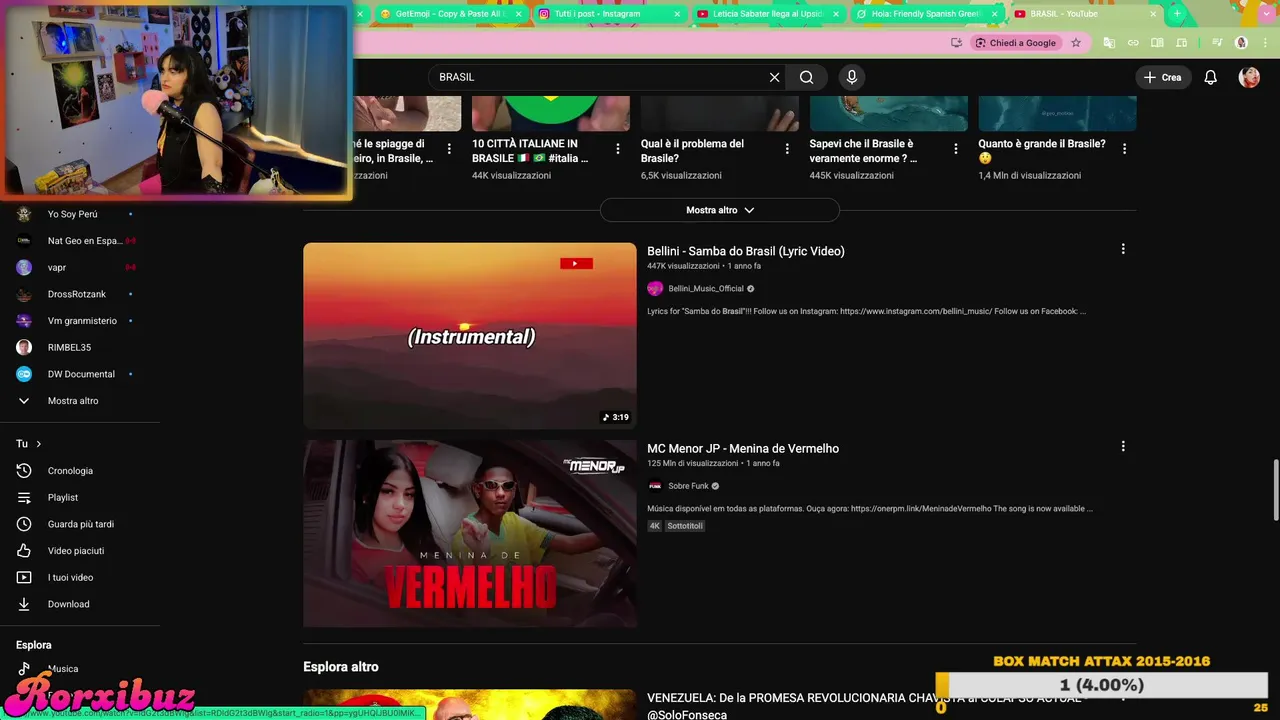
Task: Open options for 10 CITTÀ ITALIANE video
Action: (618, 149)
